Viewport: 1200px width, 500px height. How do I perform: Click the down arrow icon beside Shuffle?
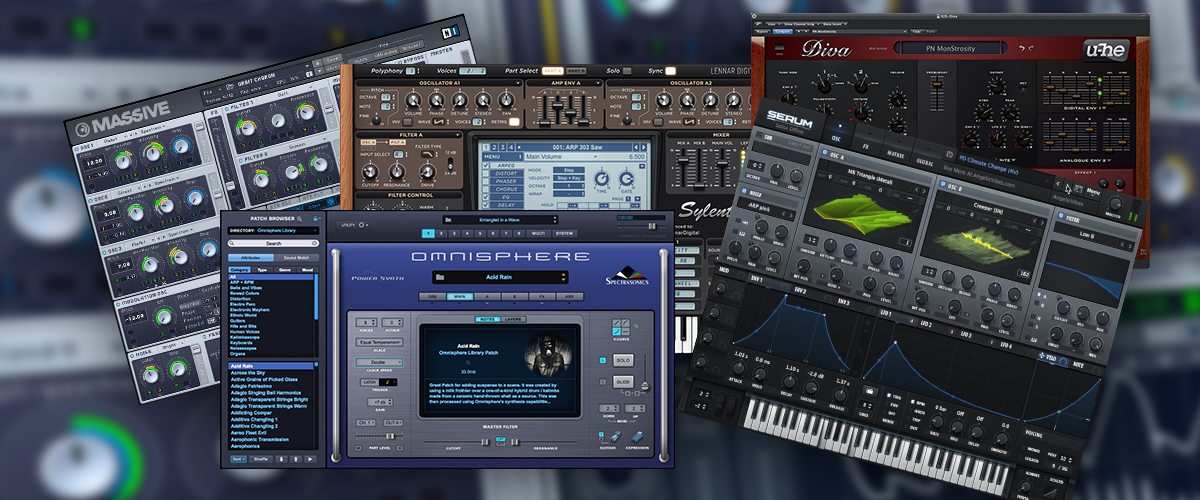click(281, 459)
